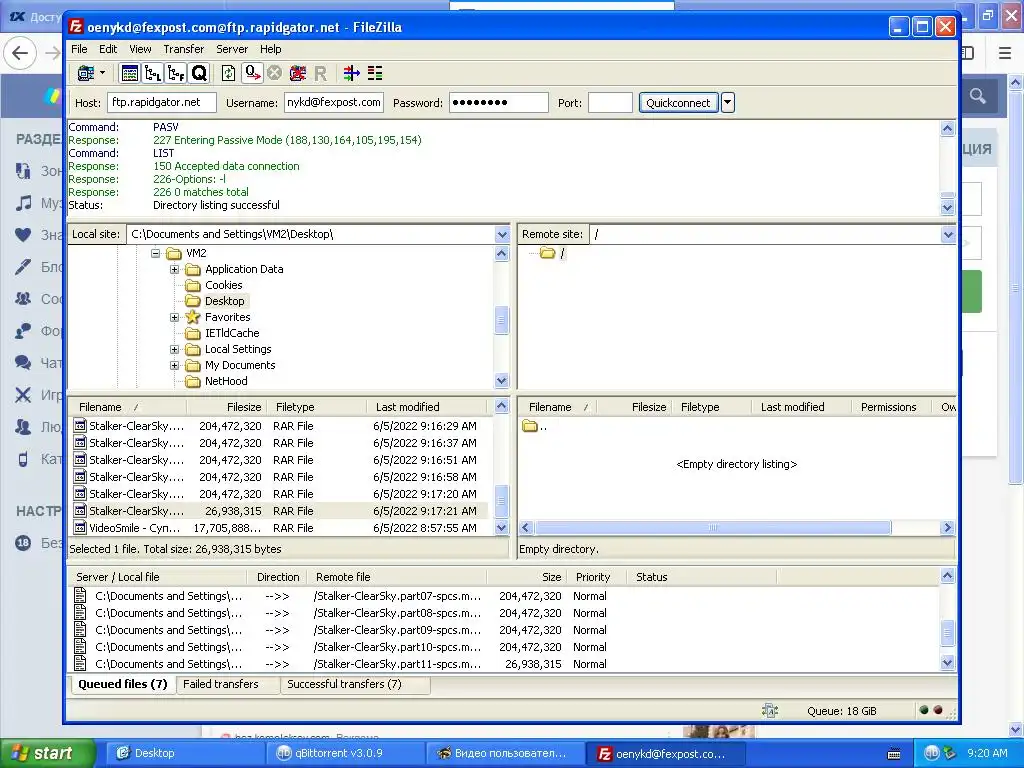Viewport: 1024px width, 768px height.
Task: Open the File menu
Action: (79, 49)
